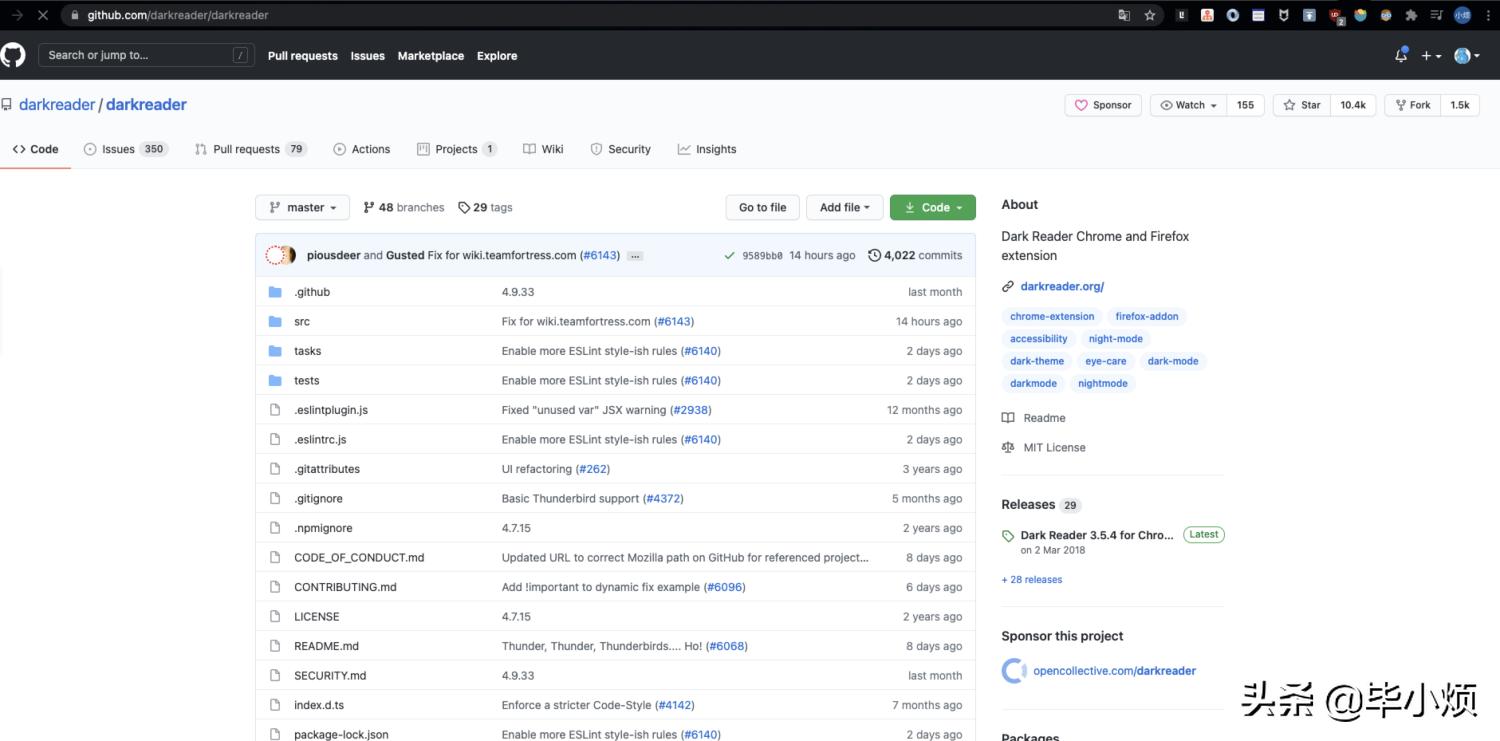Image resolution: width=1500 pixels, height=741 pixels.
Task: Click the Sponsor button
Action: (1103, 105)
